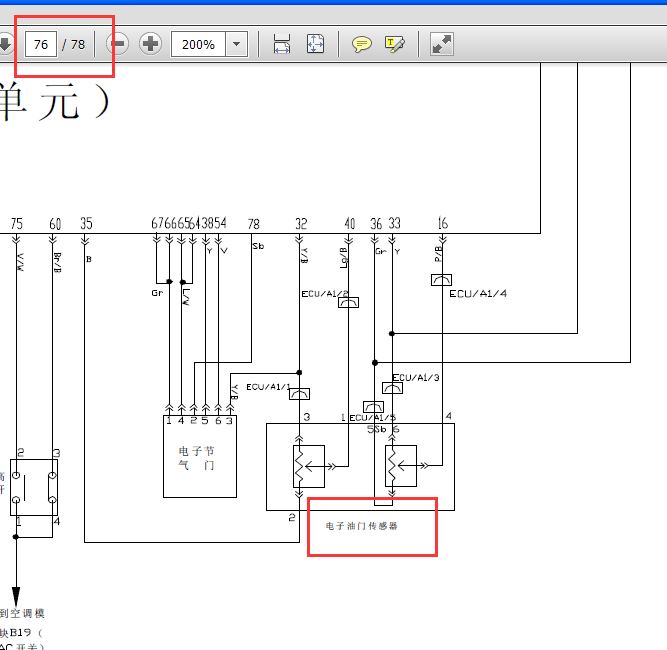Screen dimensions: 667x650
Task: Add a sticky note comment
Action: (362, 44)
